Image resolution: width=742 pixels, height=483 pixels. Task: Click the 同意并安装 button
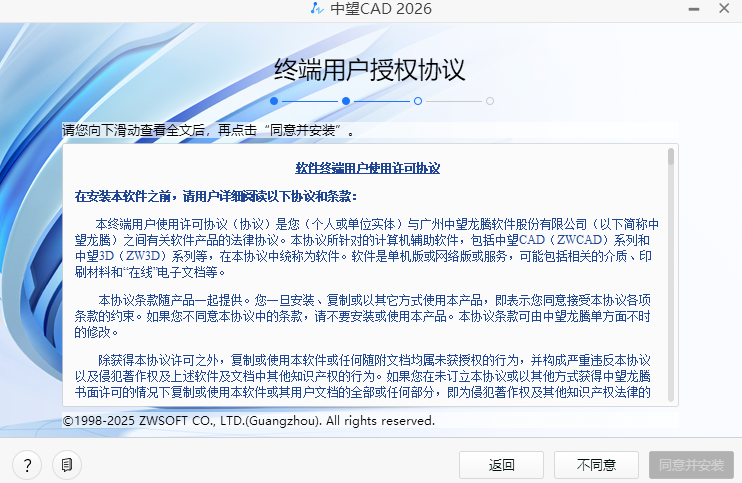point(691,465)
